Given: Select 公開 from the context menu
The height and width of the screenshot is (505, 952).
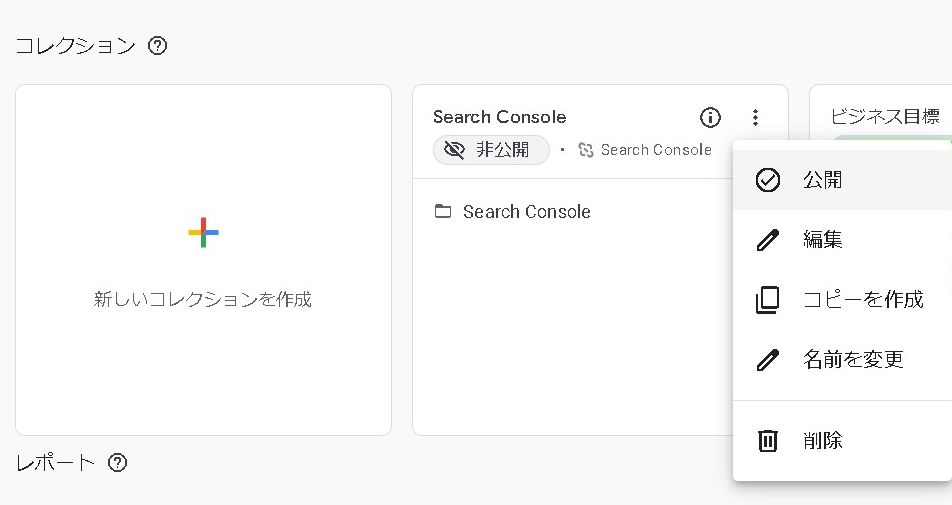Looking at the screenshot, I should 823,180.
